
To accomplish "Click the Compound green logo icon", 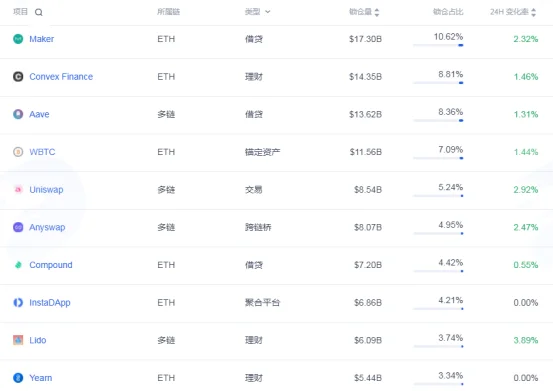I will 18,265.
